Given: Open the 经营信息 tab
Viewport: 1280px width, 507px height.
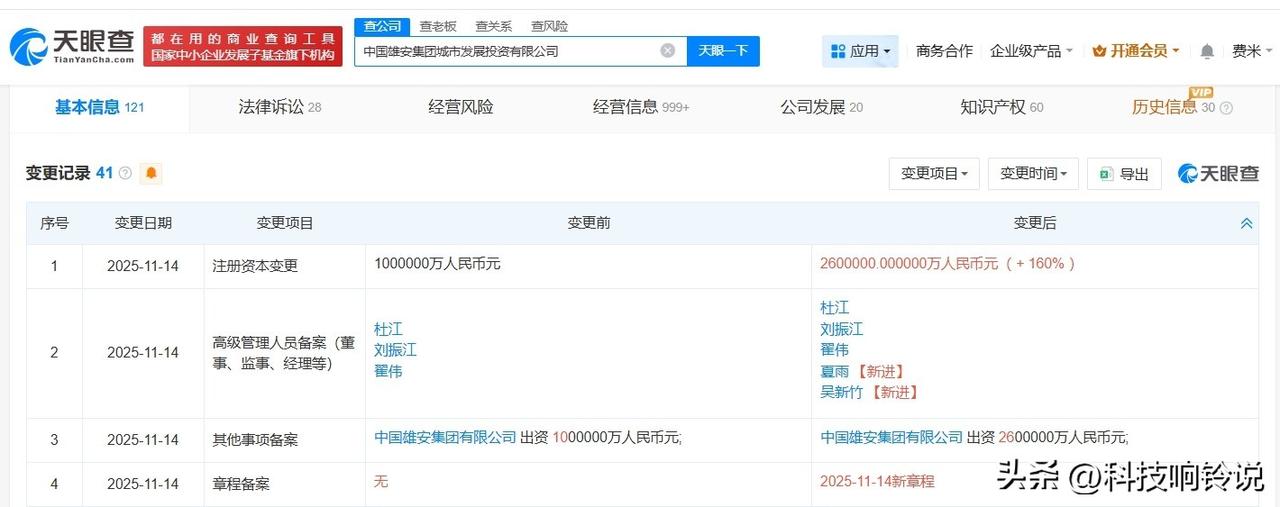Looking at the screenshot, I should coord(641,107).
